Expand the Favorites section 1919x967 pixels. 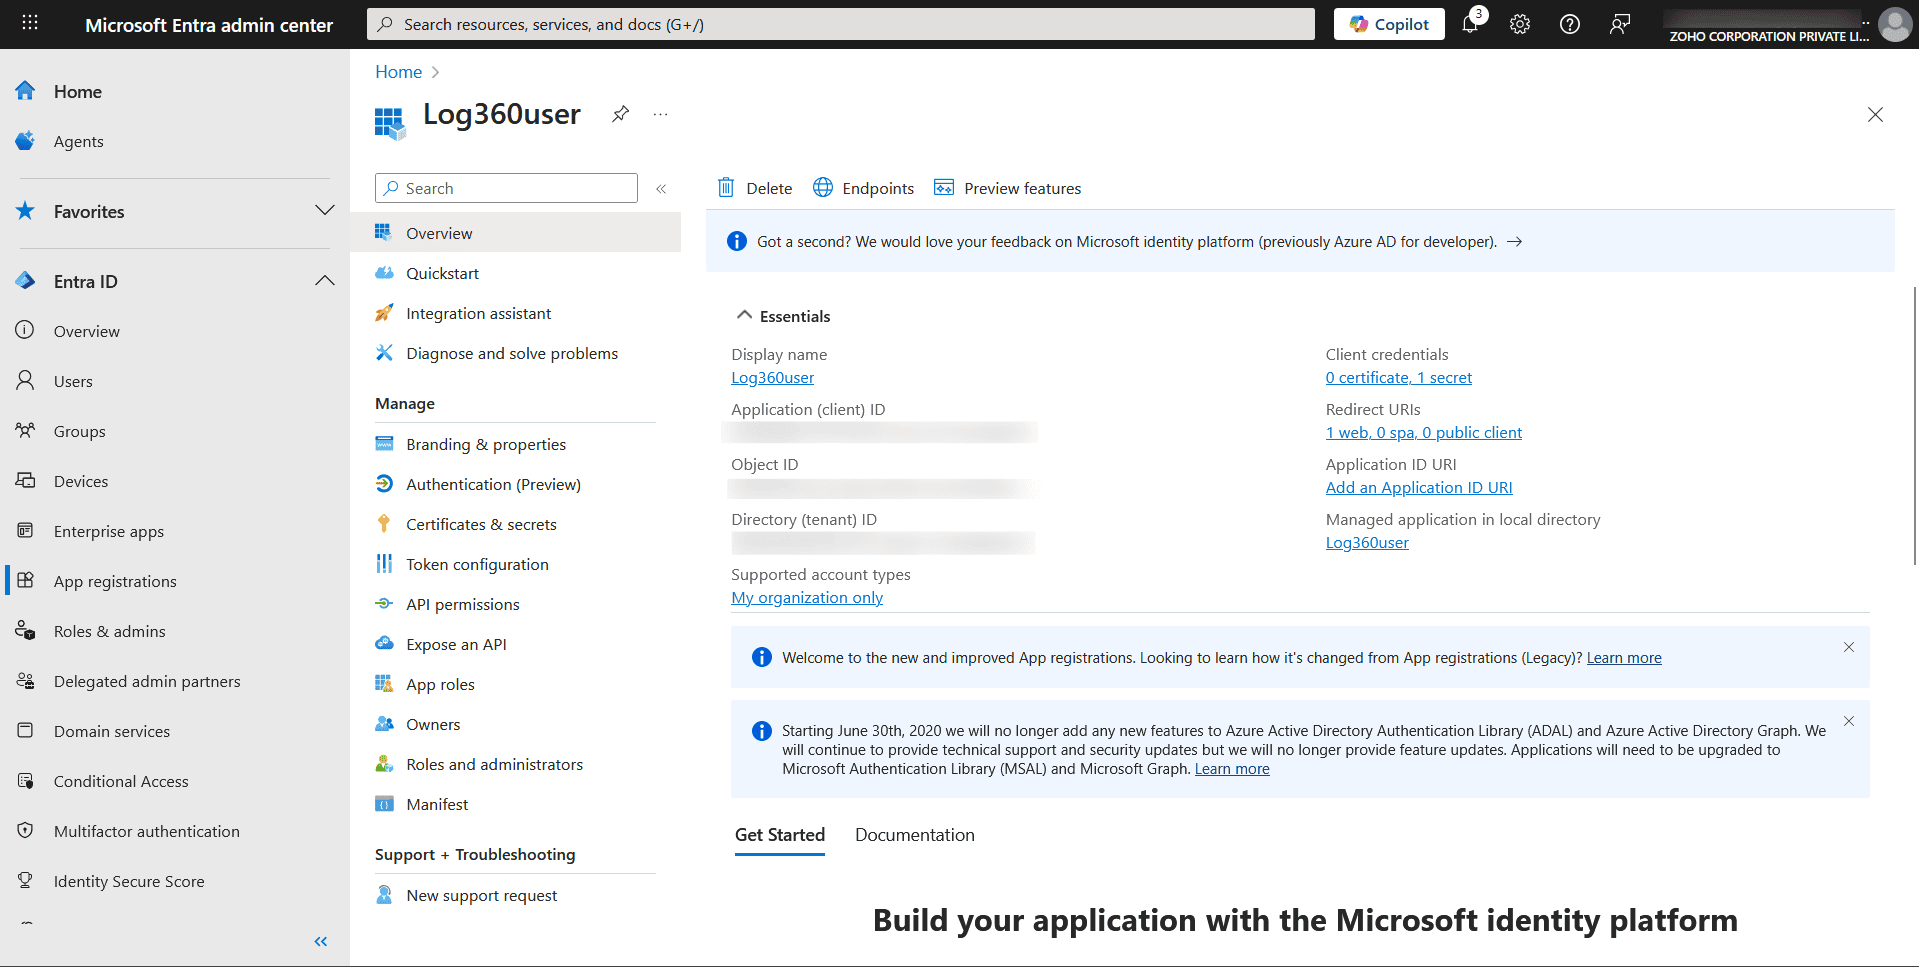click(x=324, y=211)
